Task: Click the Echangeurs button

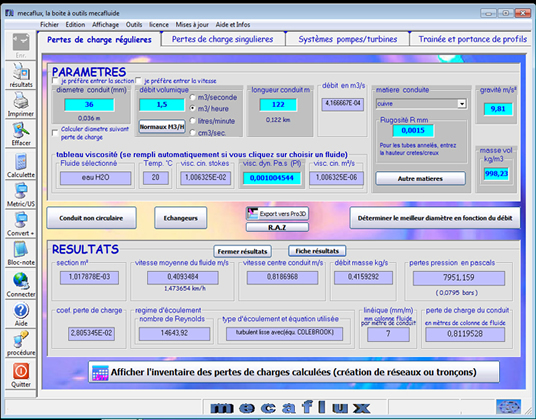Action: (180, 218)
